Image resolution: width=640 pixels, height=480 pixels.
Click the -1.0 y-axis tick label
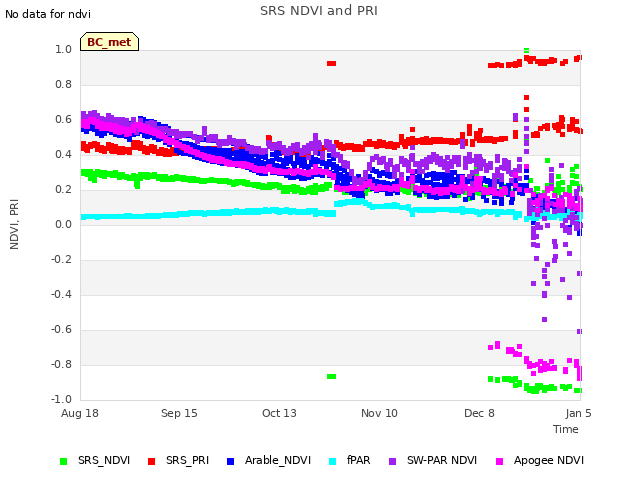pos(61,399)
